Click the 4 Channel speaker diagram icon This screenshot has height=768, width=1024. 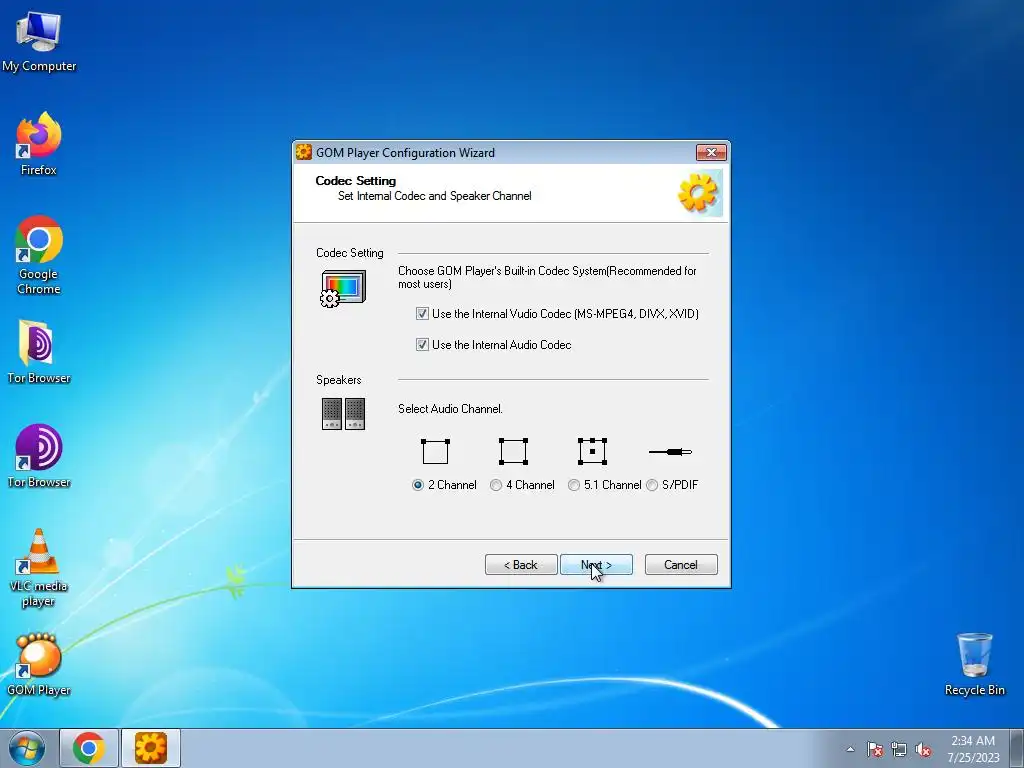(x=513, y=451)
